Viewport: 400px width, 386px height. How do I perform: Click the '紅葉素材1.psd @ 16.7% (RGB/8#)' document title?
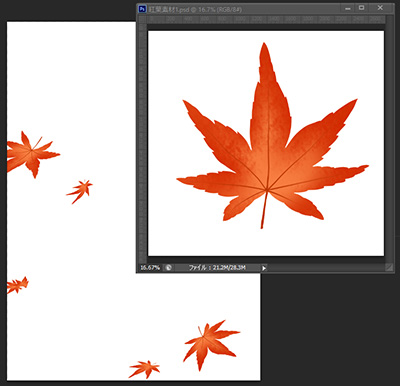195,9
